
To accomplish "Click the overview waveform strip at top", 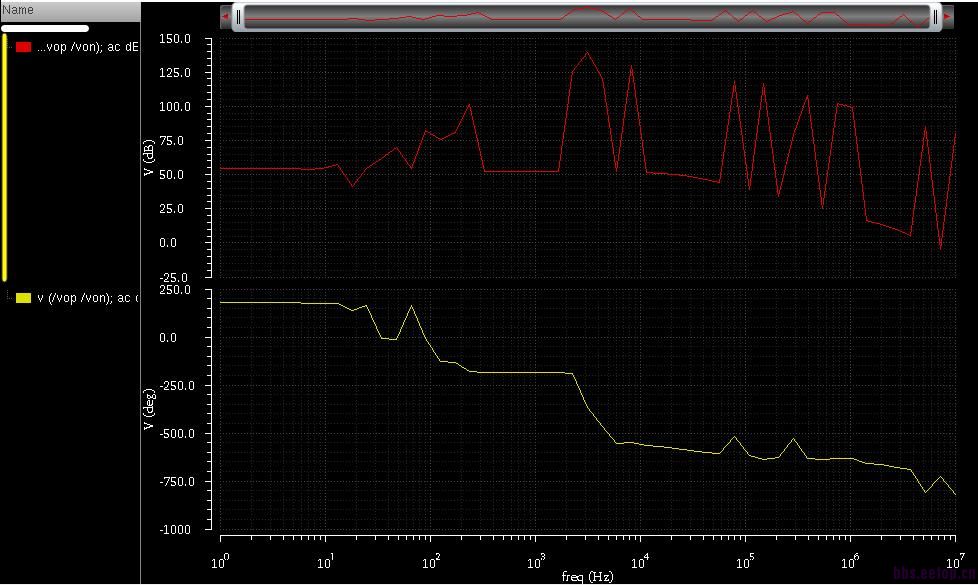I will tap(586, 17).
